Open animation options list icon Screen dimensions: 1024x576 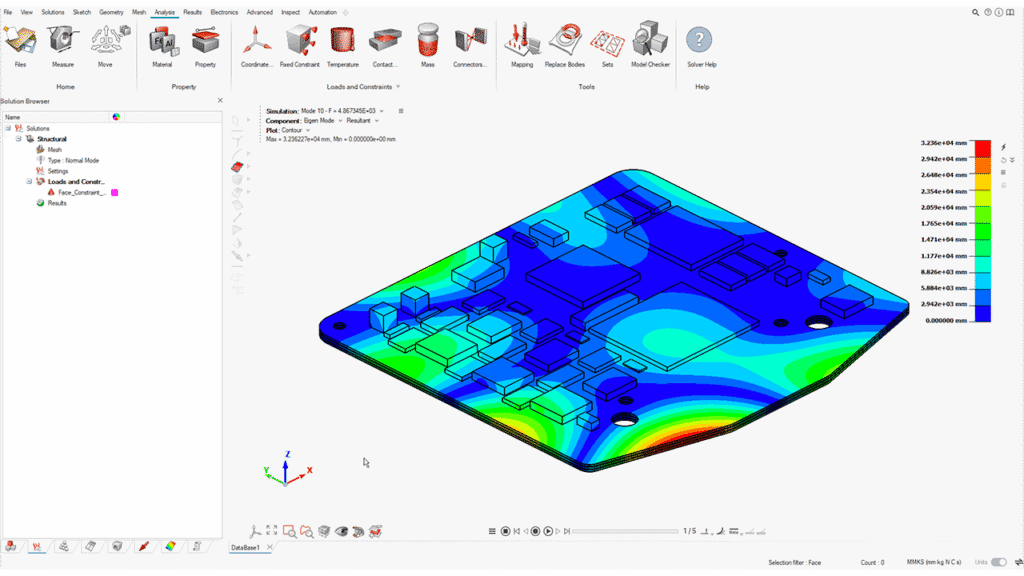pos(492,532)
